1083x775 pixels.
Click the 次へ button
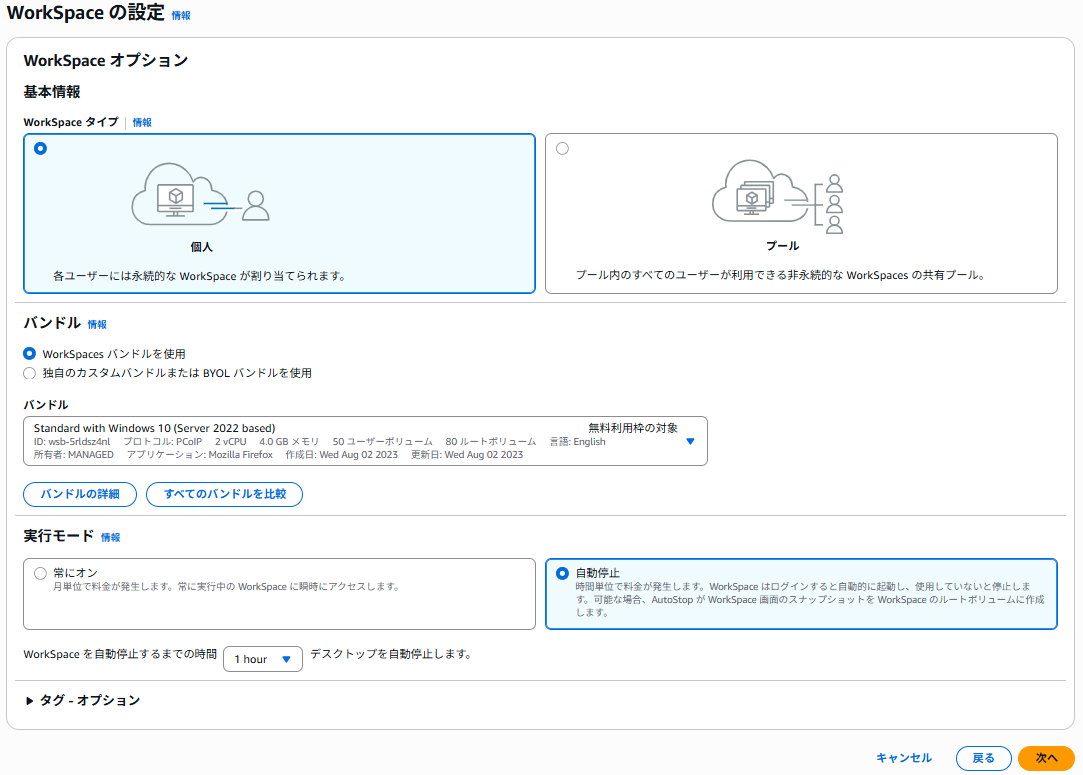click(1045, 758)
